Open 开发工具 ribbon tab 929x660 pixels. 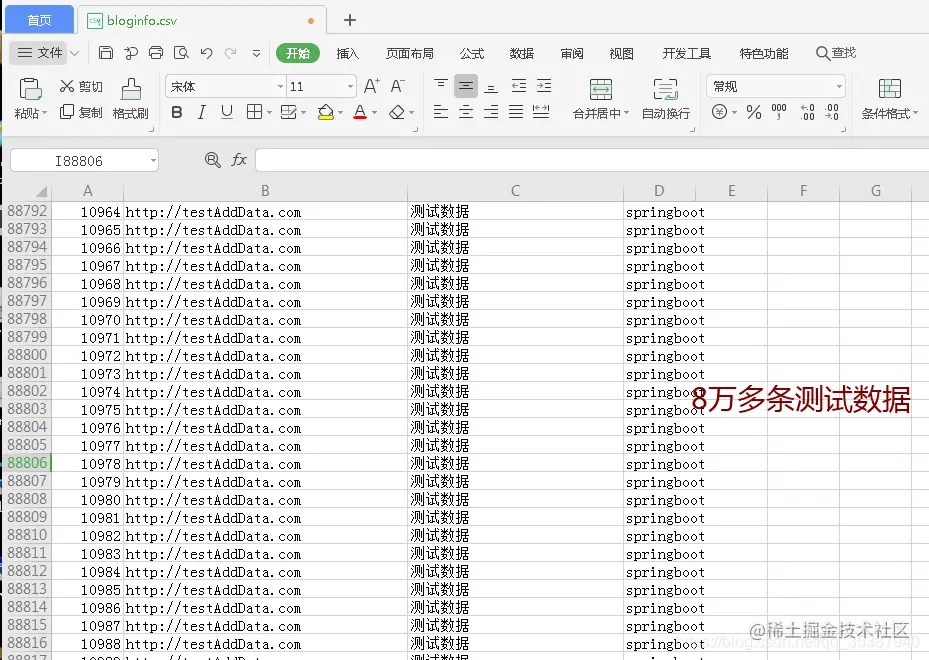tap(687, 53)
